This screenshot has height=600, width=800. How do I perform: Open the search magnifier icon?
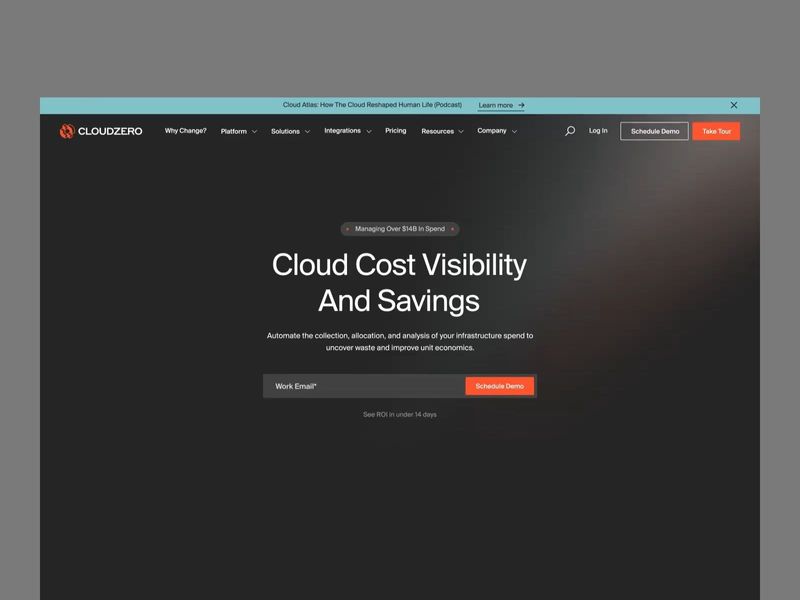570,131
